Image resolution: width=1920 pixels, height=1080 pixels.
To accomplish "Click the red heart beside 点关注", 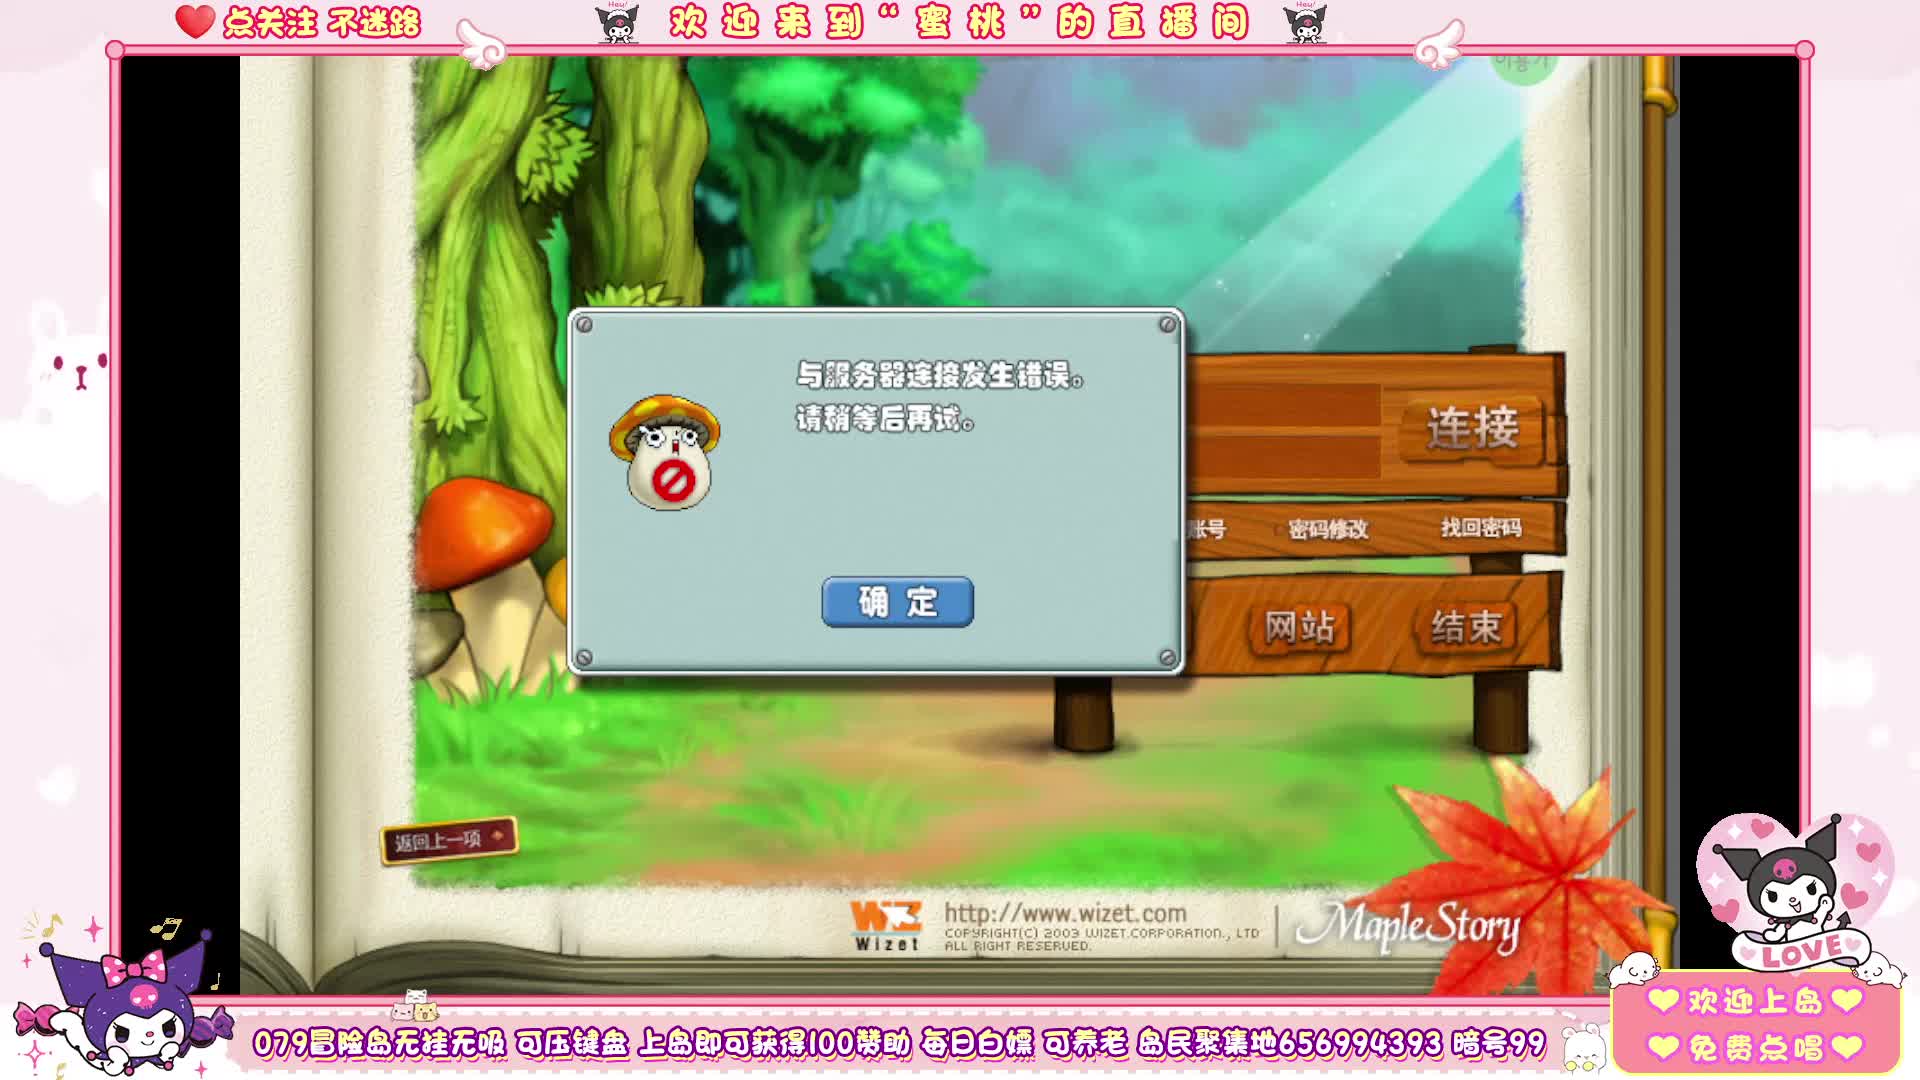I will point(195,21).
